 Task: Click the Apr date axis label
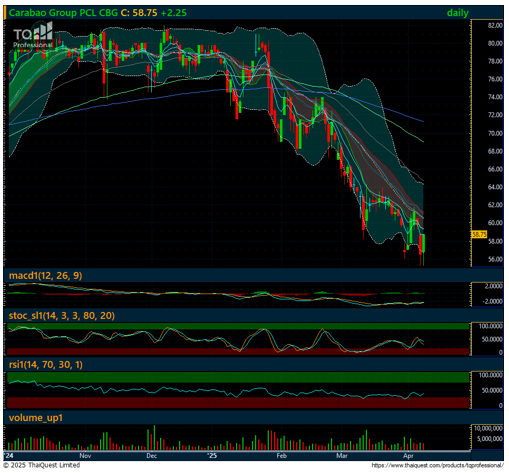click(x=408, y=456)
